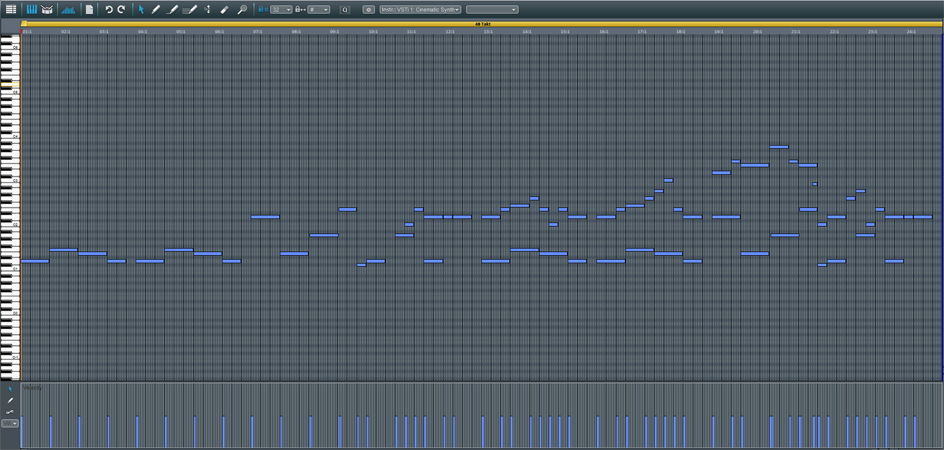The image size is (944, 450).
Task: Toggle the blue snap-to-grid lock
Action: click(x=263, y=10)
